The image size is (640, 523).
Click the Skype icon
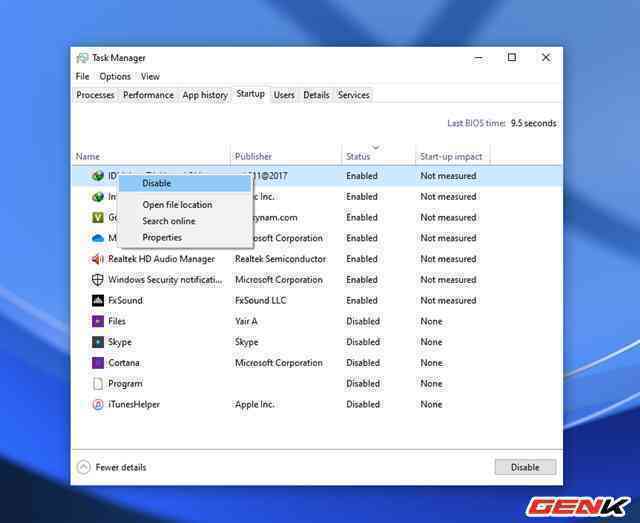coord(98,342)
